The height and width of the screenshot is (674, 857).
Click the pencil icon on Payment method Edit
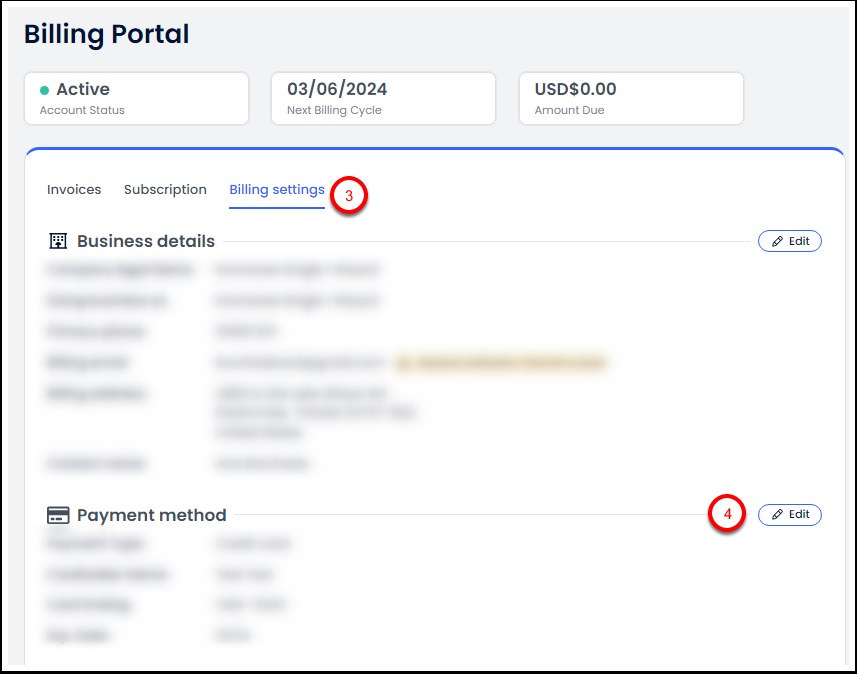[x=778, y=515]
